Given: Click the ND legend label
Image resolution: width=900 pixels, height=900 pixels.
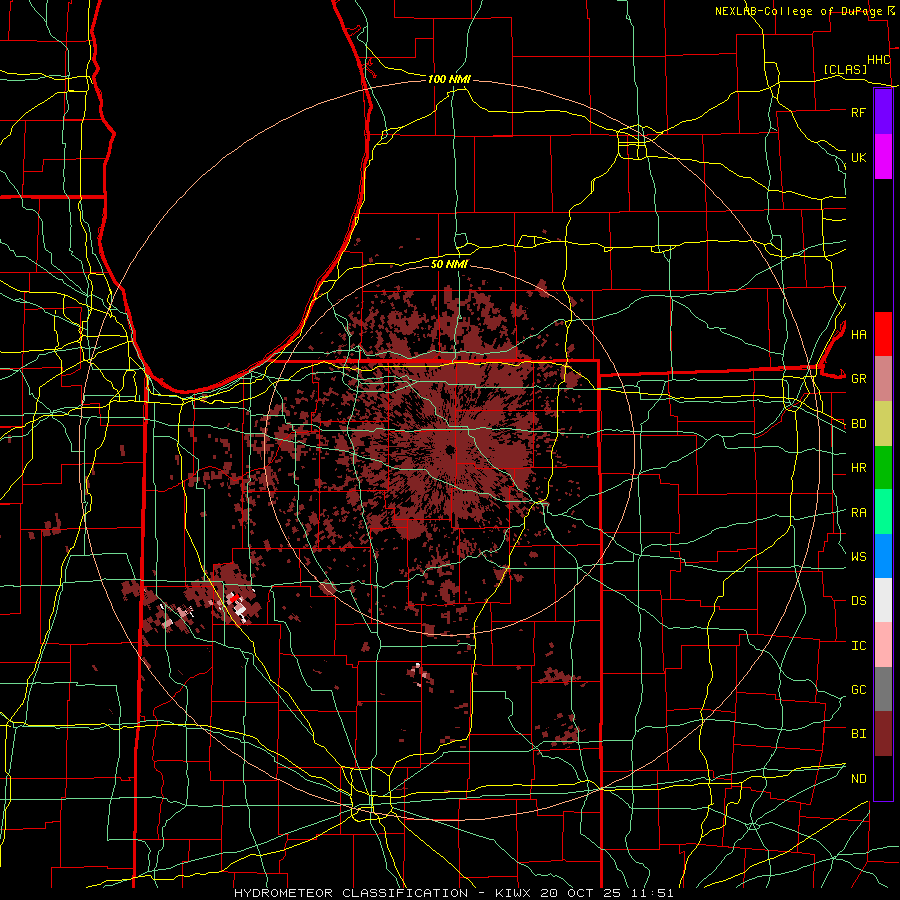Looking at the screenshot, I should point(858,779).
